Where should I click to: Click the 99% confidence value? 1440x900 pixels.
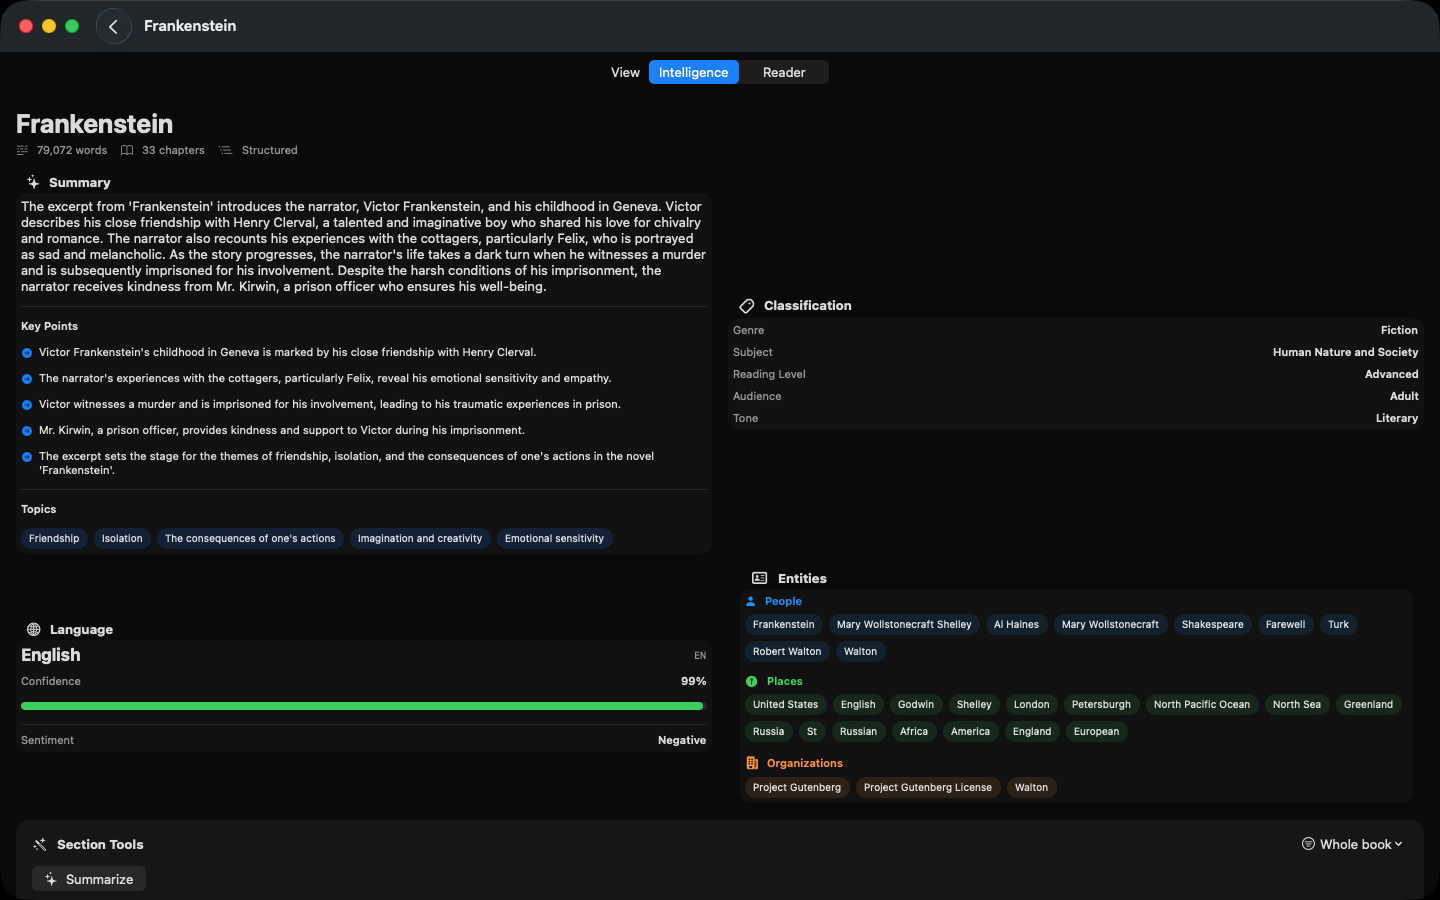pos(694,681)
